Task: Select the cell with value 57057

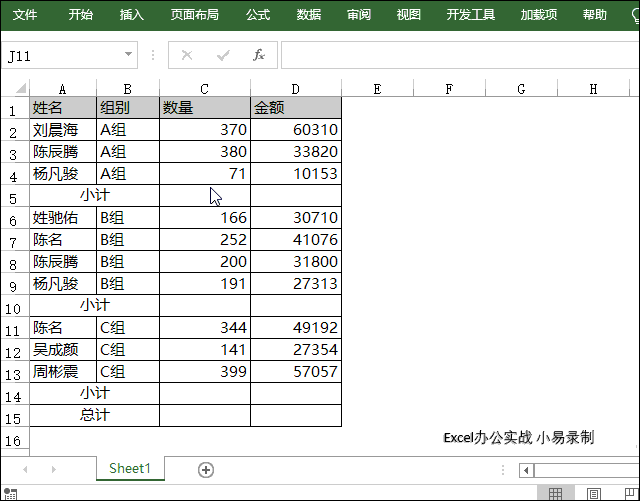Action: pos(296,372)
